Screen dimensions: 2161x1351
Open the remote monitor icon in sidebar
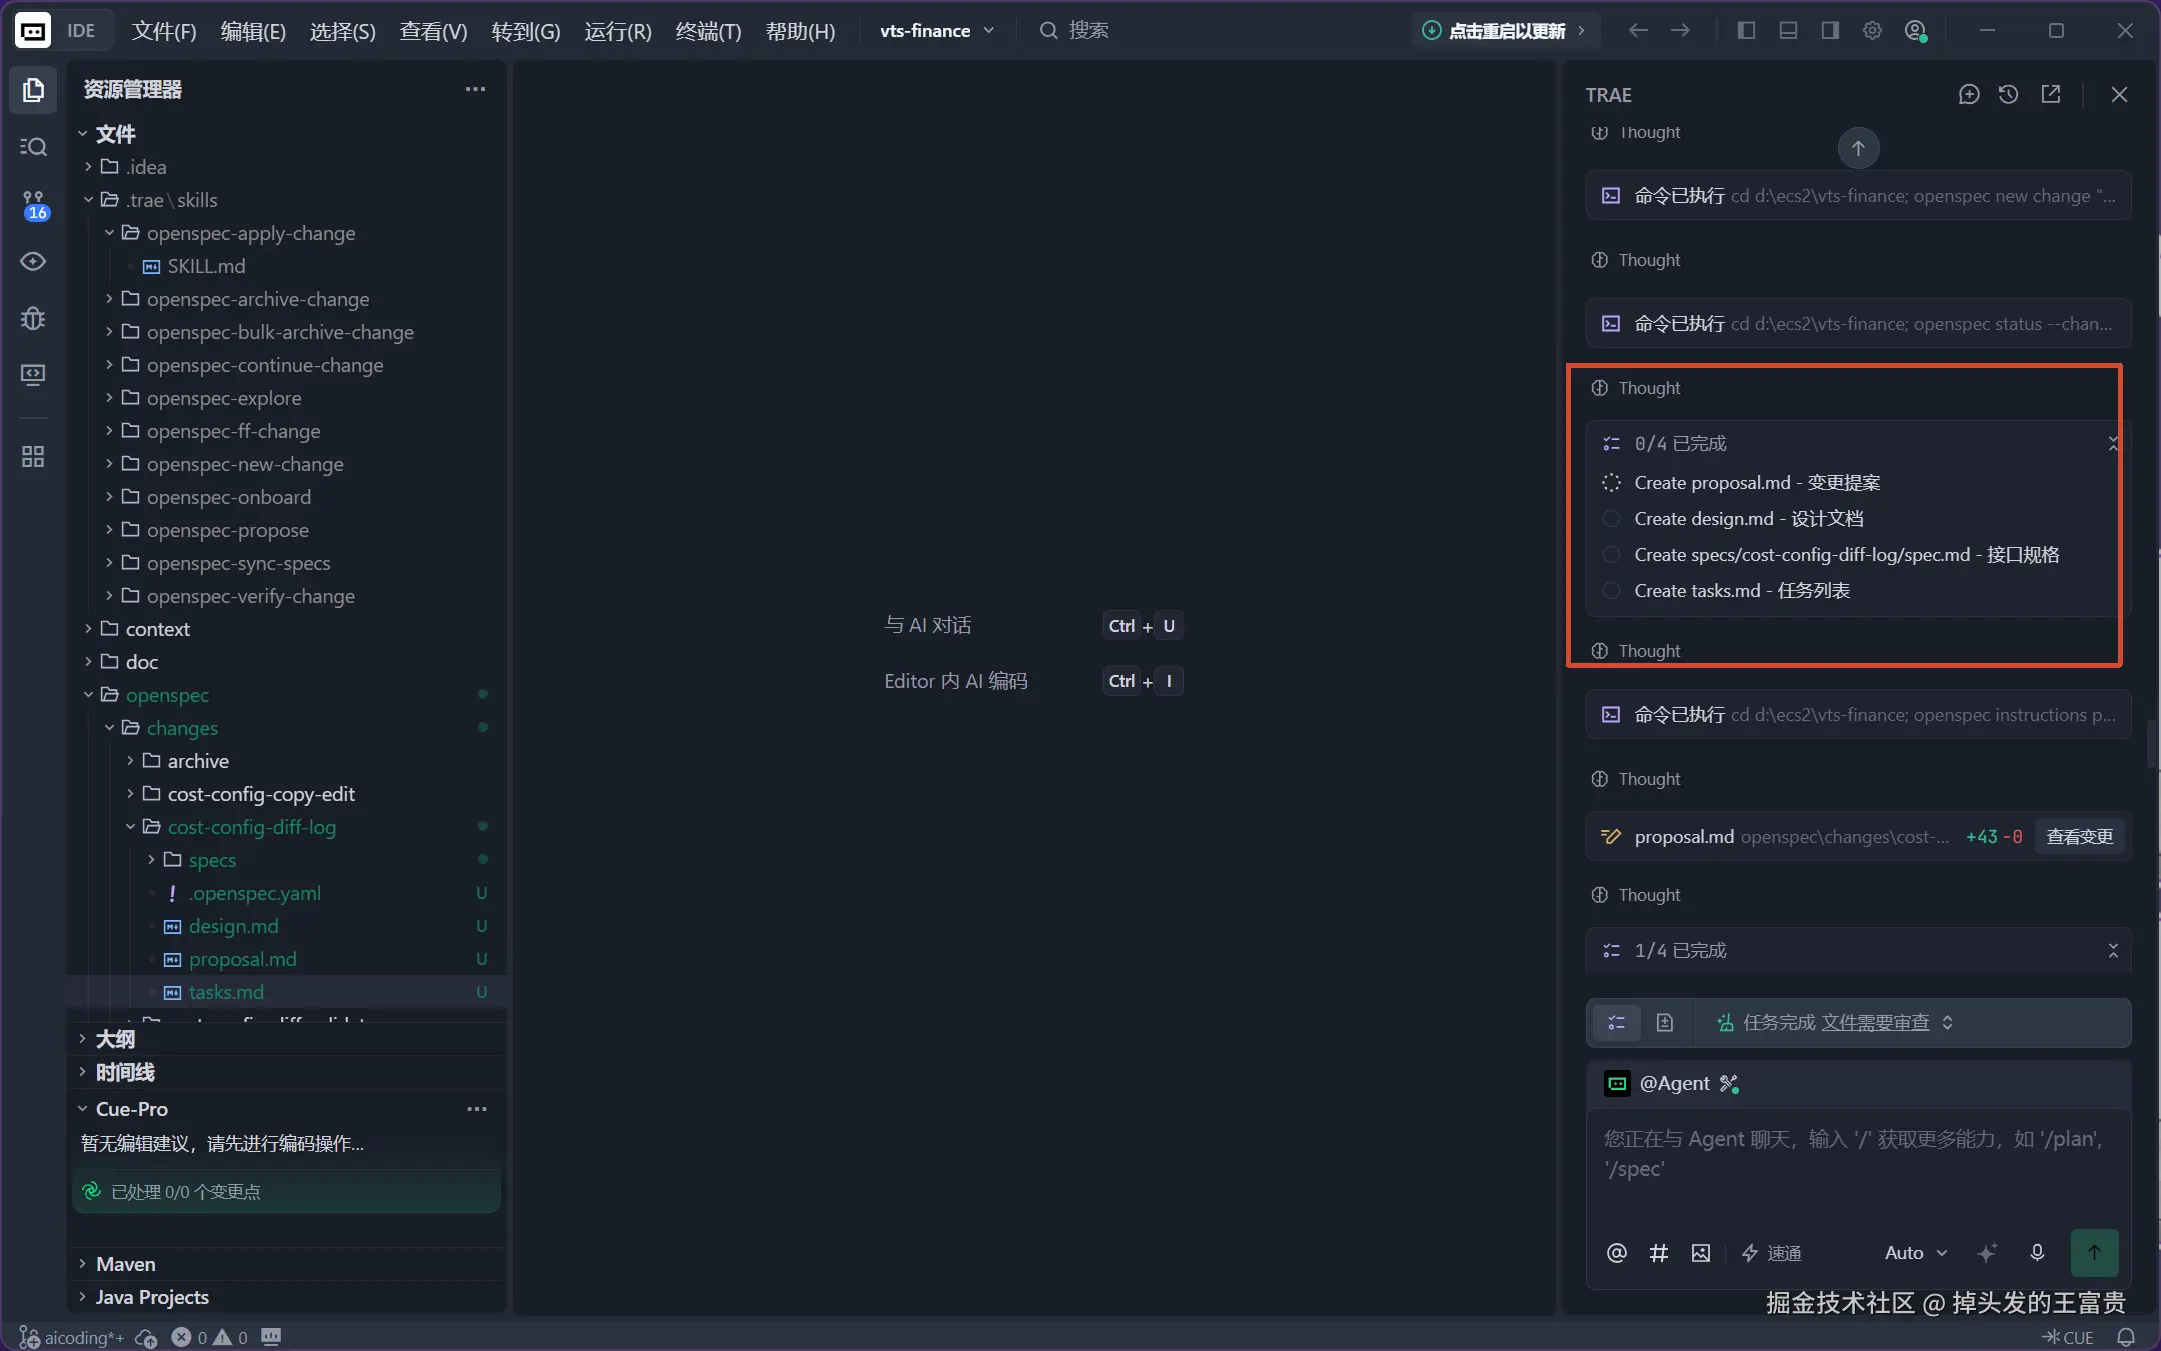click(33, 375)
